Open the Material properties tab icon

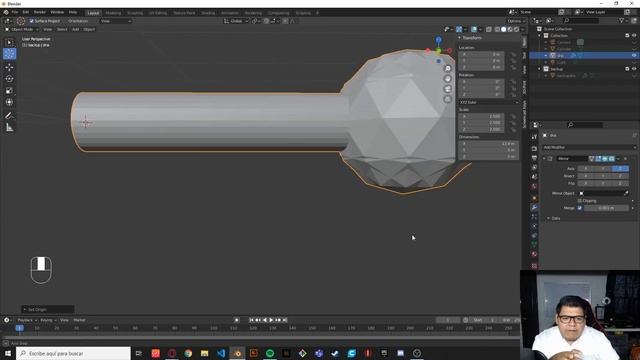point(534,254)
